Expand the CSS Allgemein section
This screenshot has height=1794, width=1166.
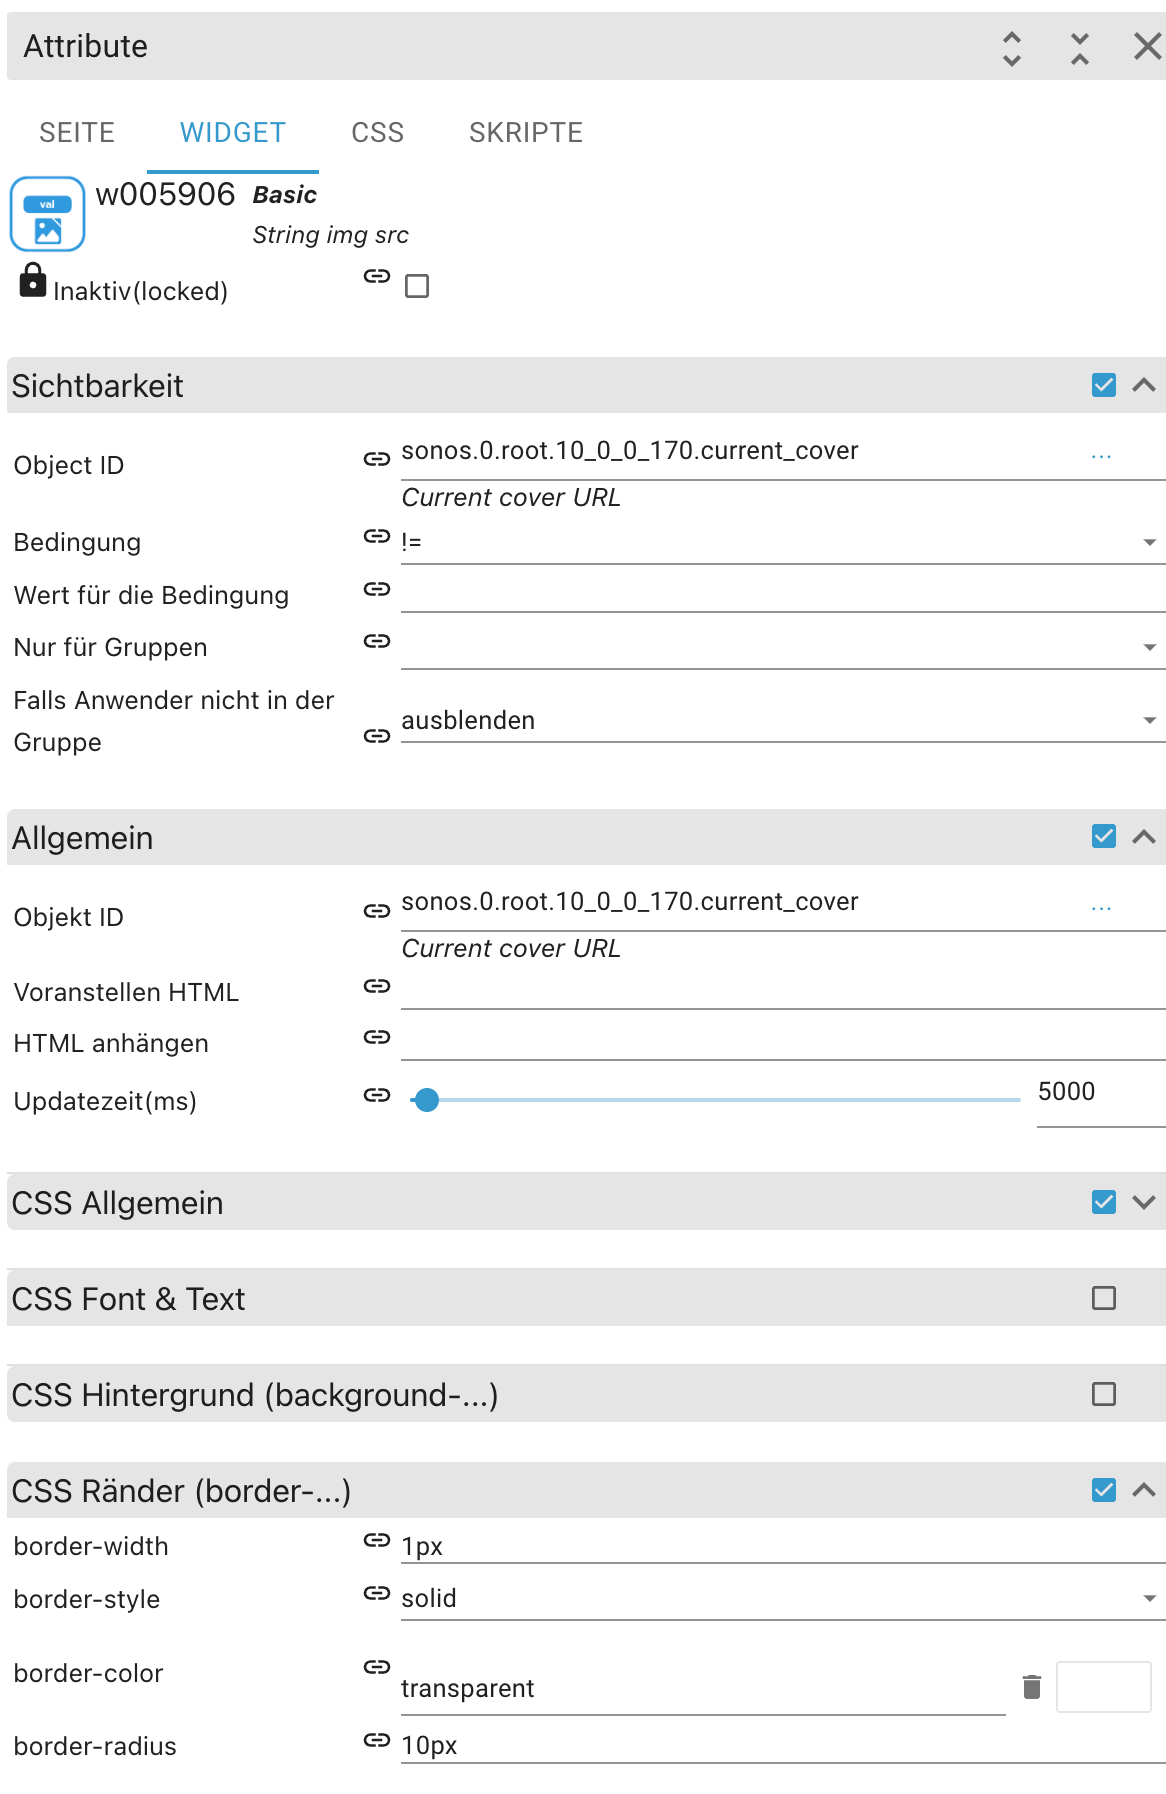1144,1202
